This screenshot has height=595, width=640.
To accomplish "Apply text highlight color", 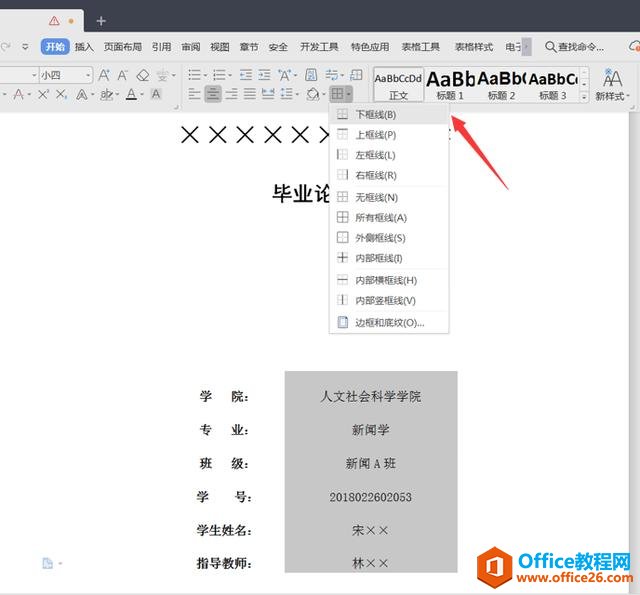I will pos(106,95).
